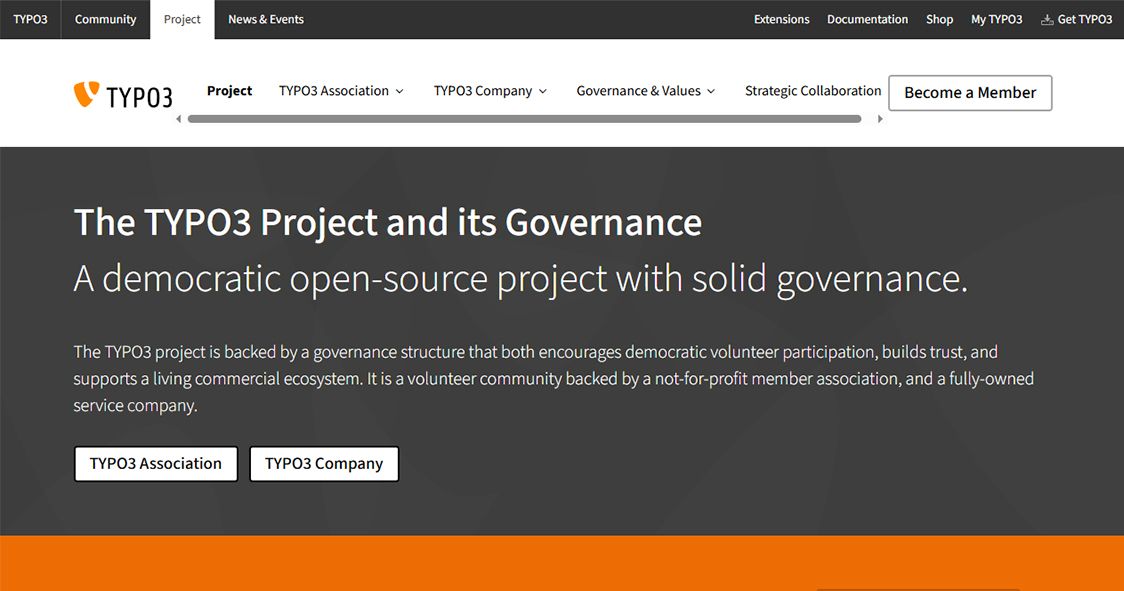
Task: Switch to the Community section
Action: 105,19
